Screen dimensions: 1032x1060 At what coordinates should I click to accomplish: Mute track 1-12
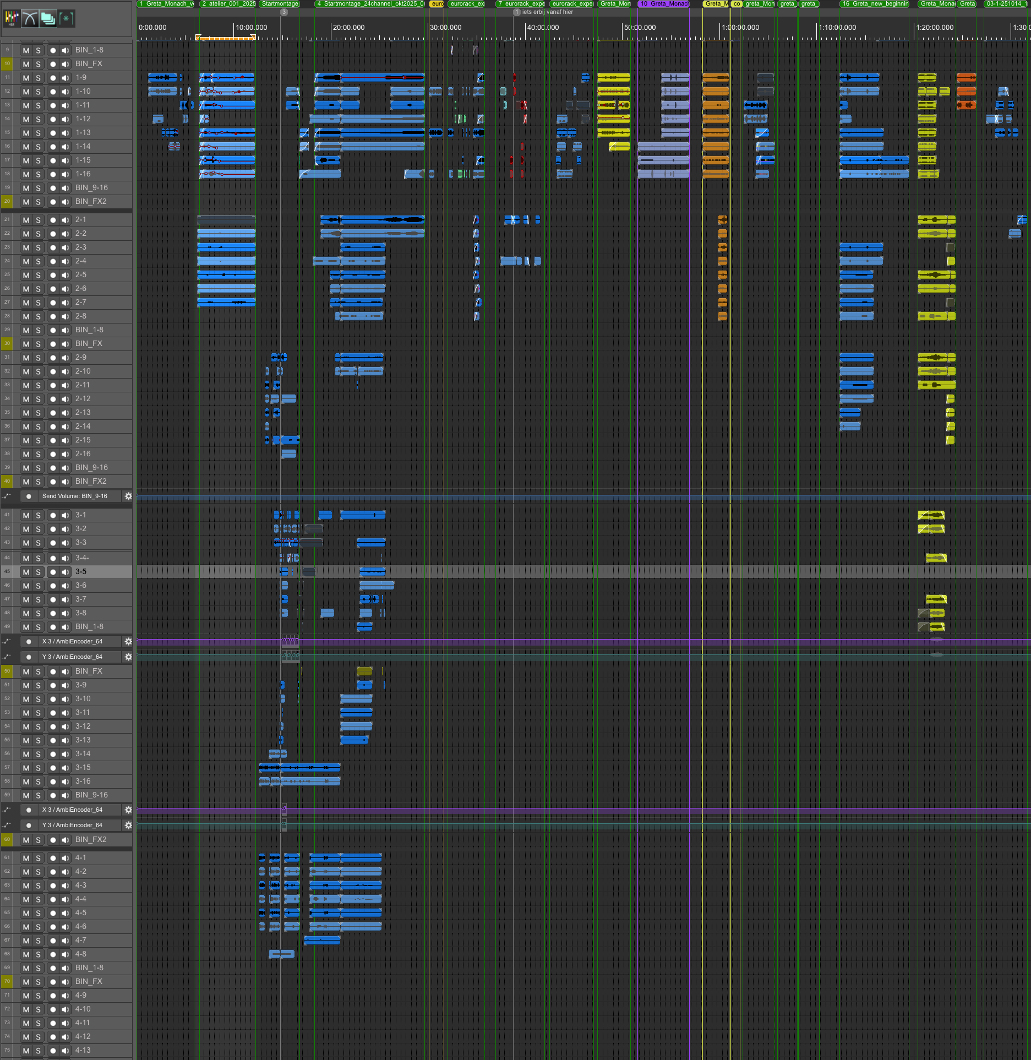(x=27, y=119)
